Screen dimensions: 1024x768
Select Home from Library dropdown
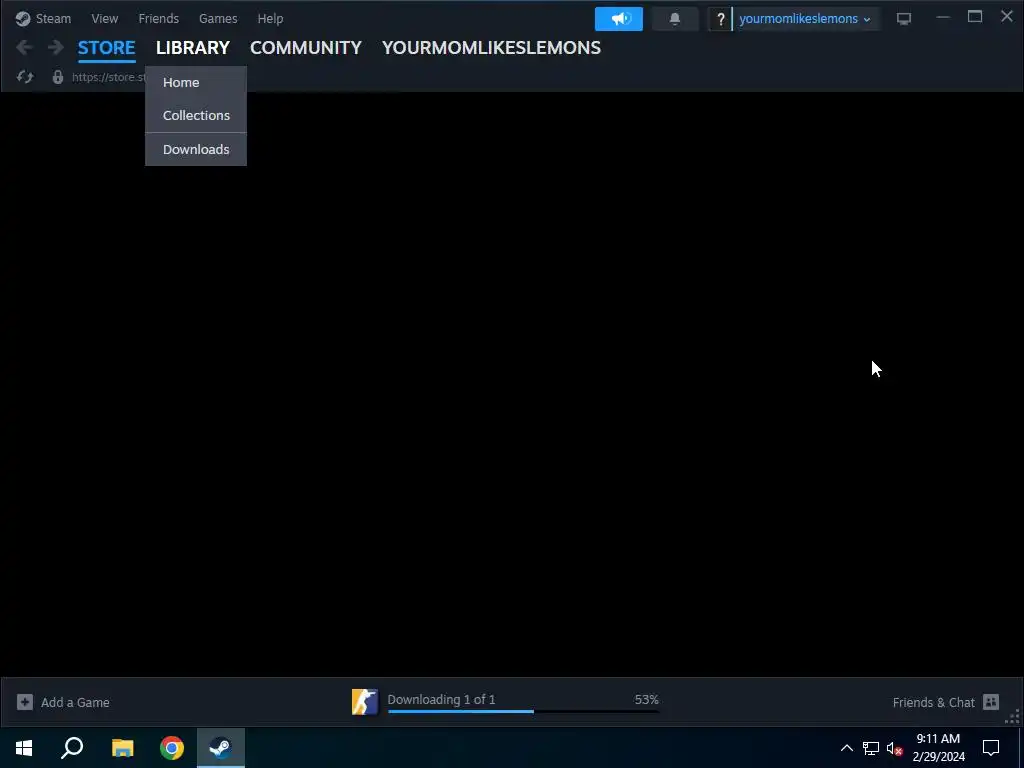tap(196, 82)
